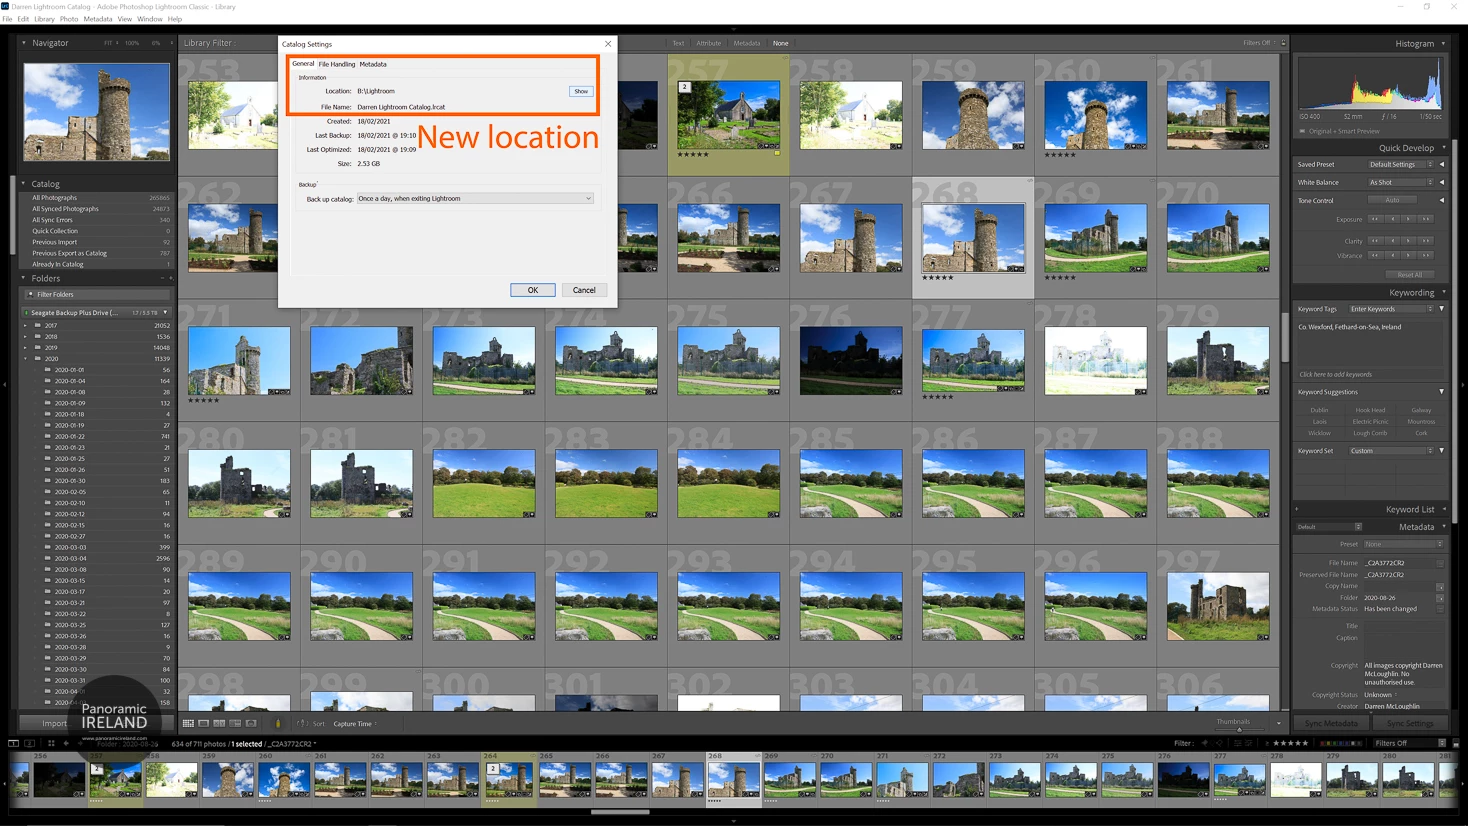1468x826 pixels.
Task: Select photo thumbnail number 269 in grid
Action: (1096, 238)
